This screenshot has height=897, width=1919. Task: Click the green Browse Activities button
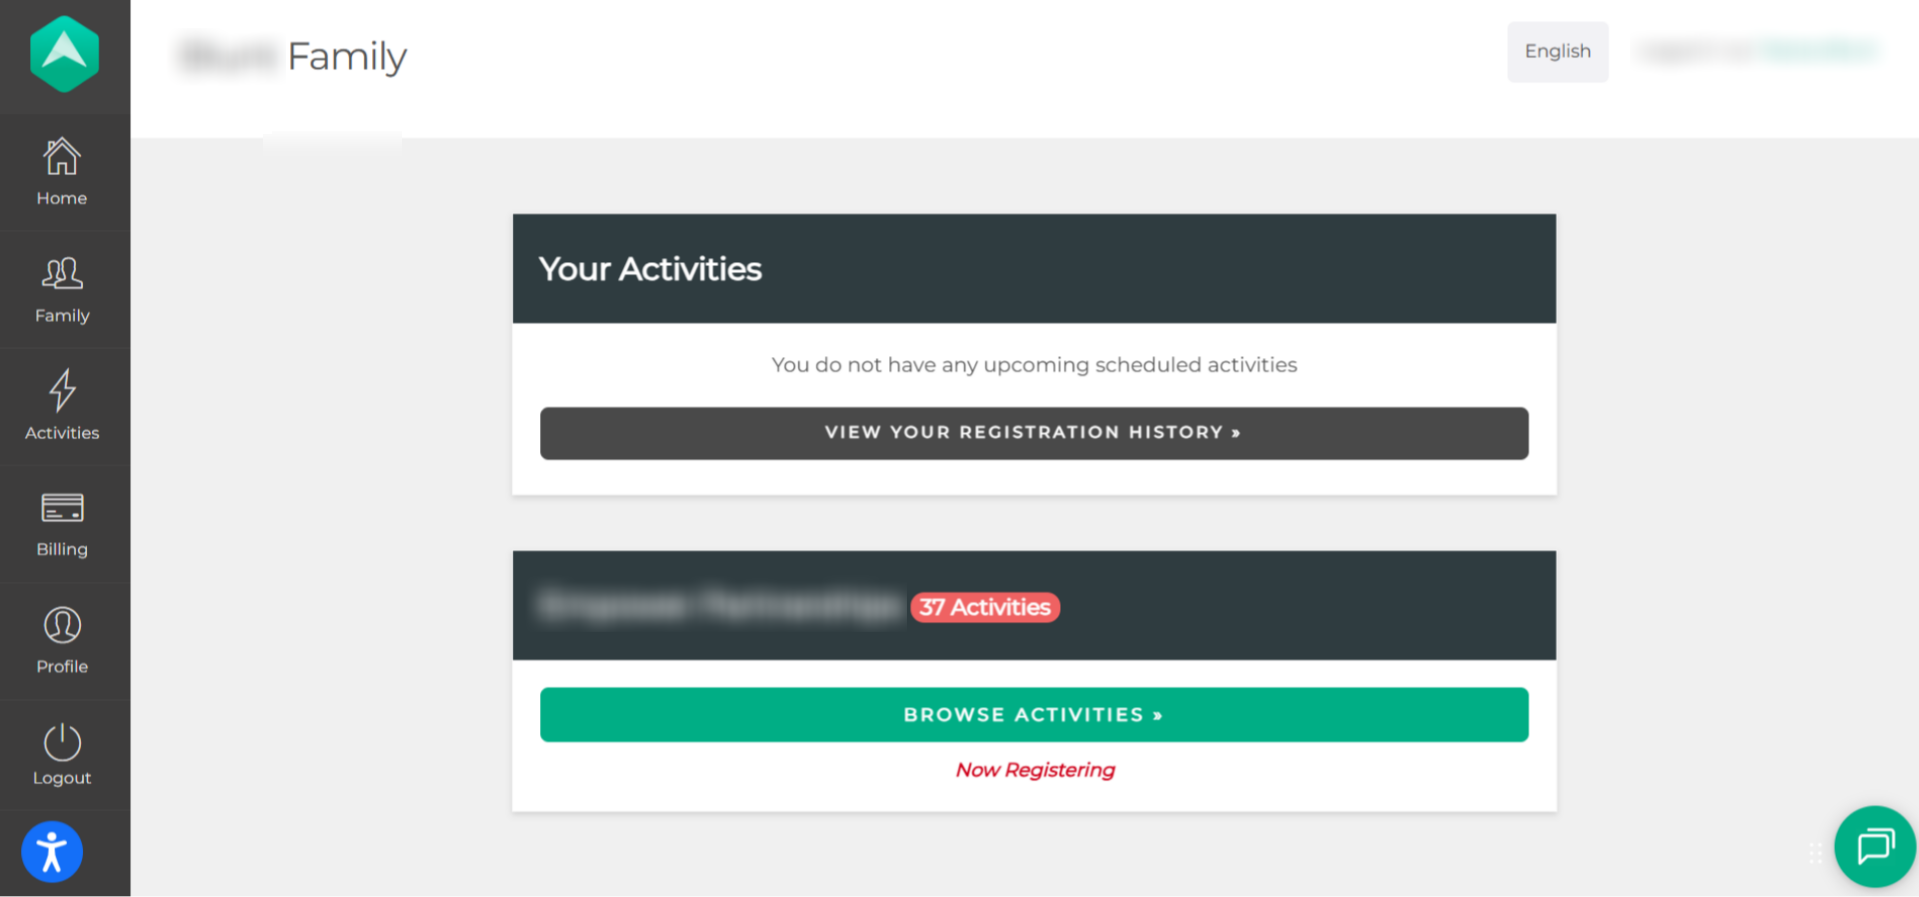[x=1034, y=715]
